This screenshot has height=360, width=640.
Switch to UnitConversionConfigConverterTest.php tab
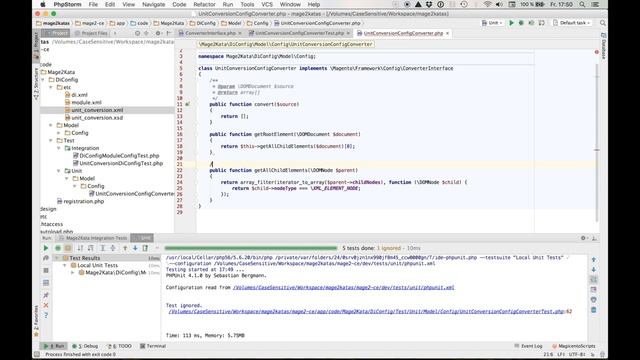coord(299,33)
